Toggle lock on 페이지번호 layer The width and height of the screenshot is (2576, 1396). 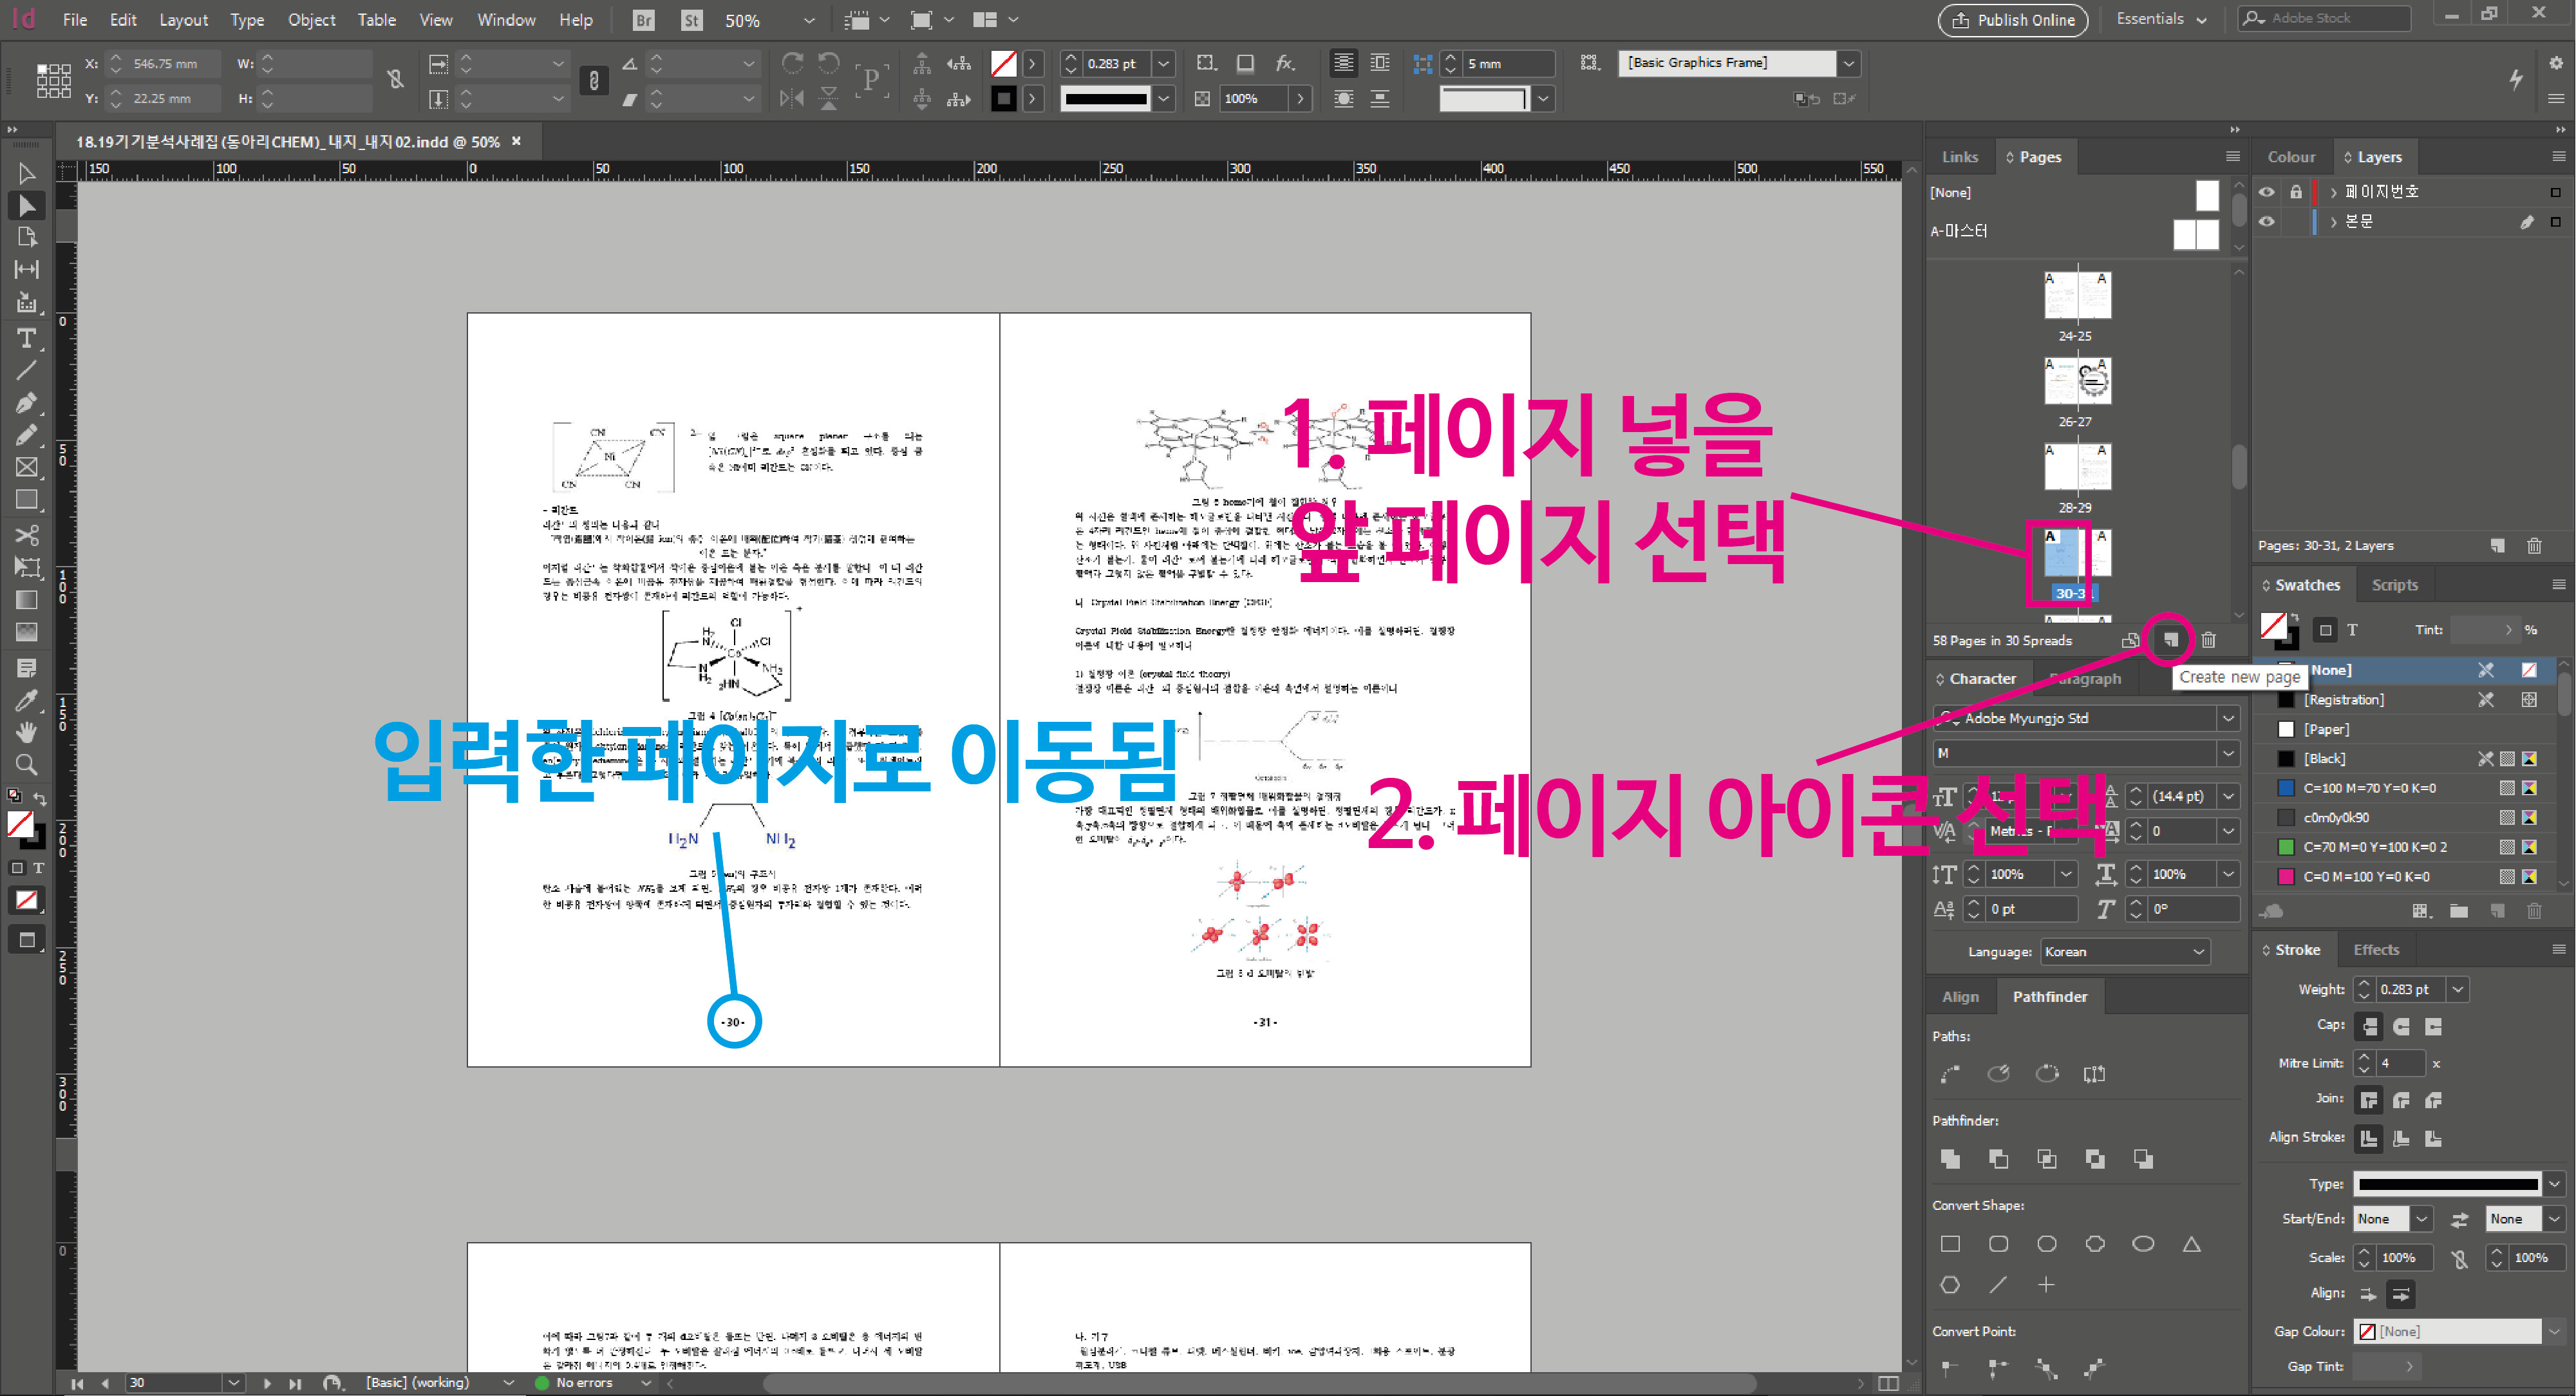click(x=2296, y=192)
